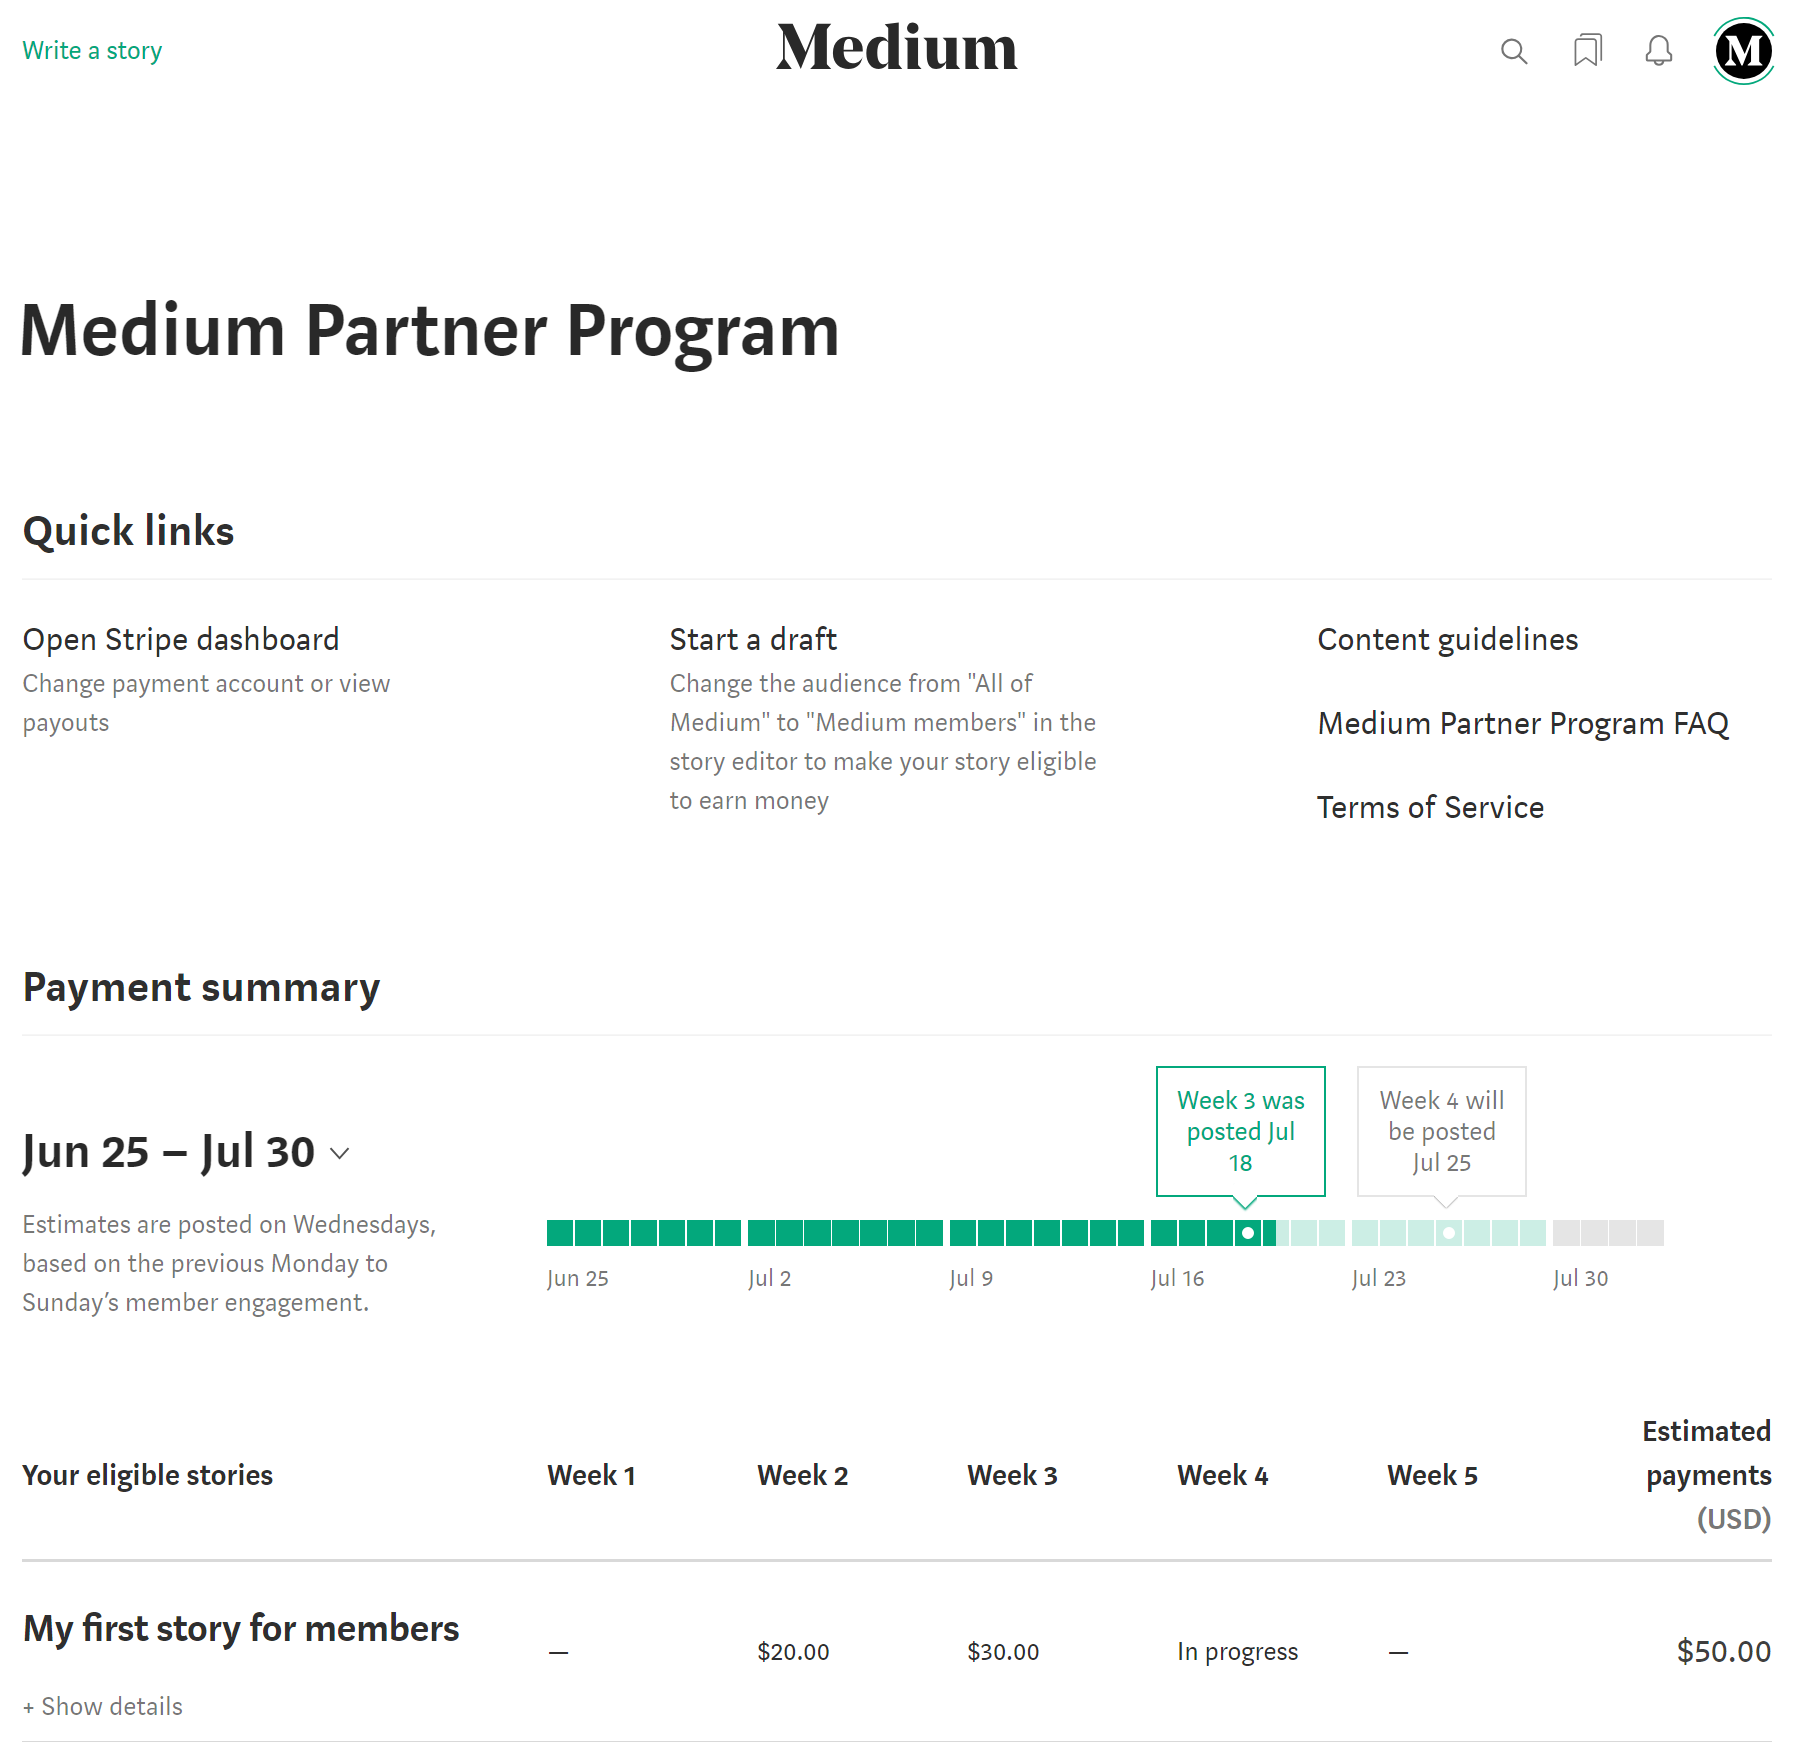This screenshot has height=1760, width=1810.
Task: Open Stripe dashboard link
Action: point(181,640)
